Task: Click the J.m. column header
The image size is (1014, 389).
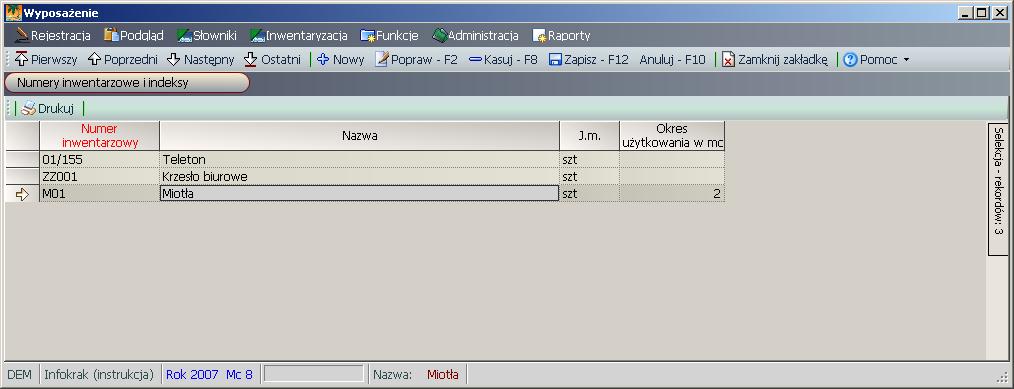Action: pos(589,136)
